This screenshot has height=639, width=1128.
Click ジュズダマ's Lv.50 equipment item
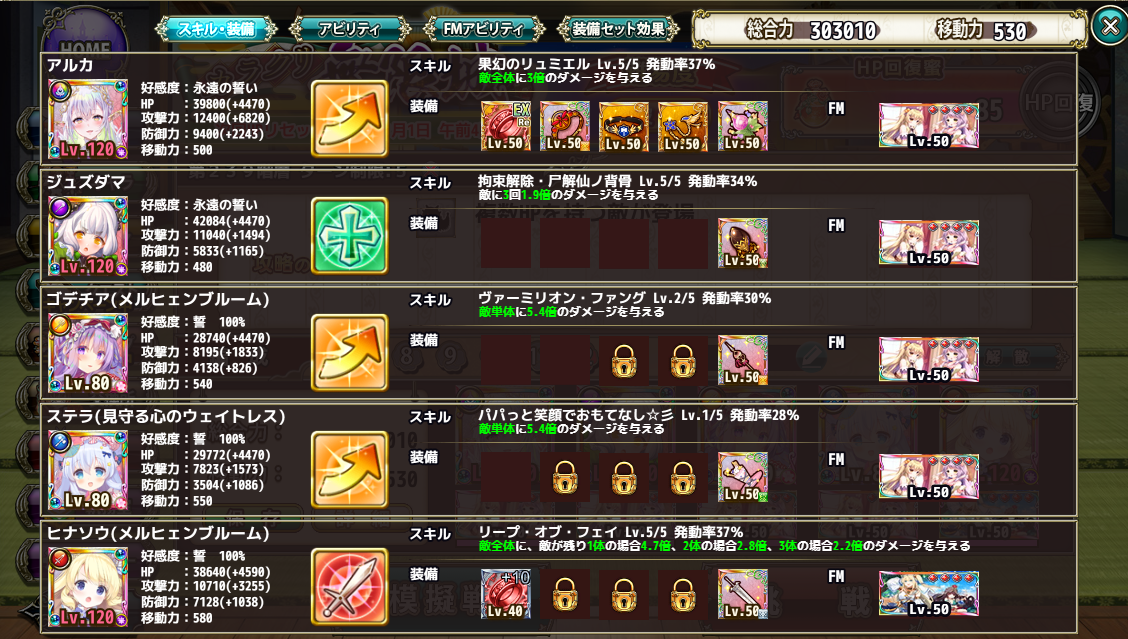tap(743, 243)
